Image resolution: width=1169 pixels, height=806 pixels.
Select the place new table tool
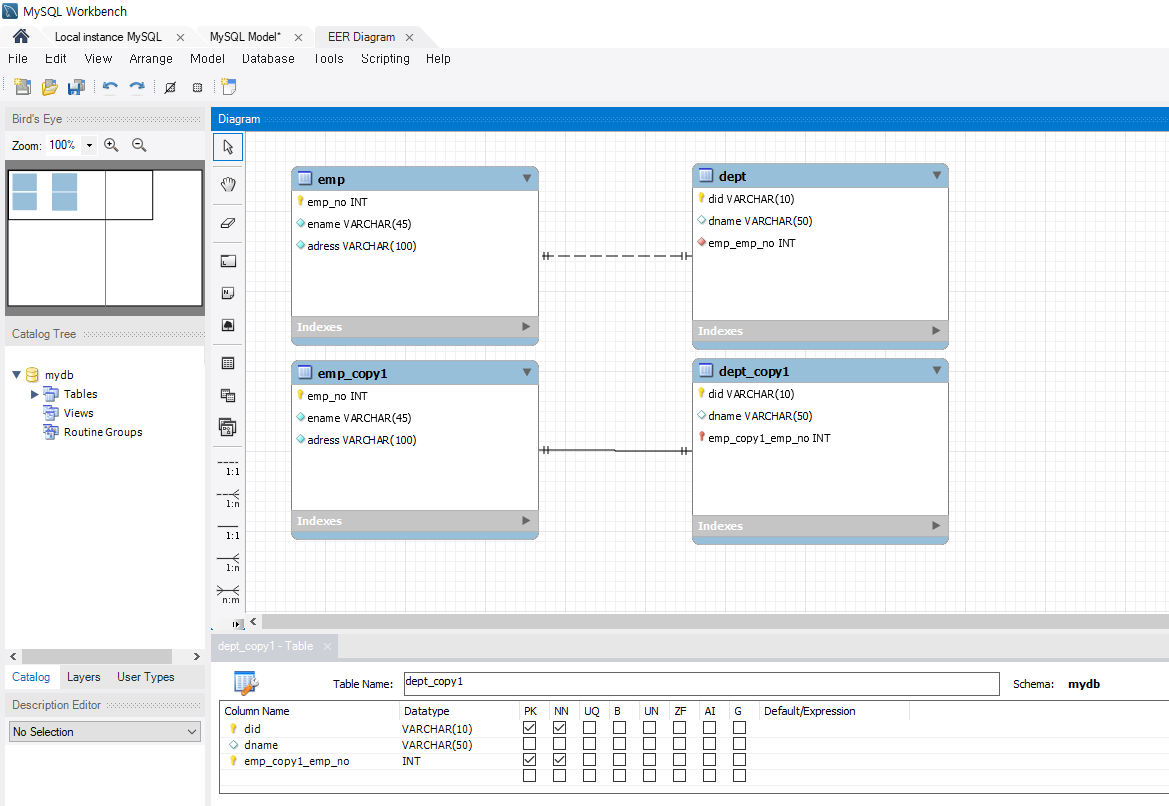[x=228, y=363]
